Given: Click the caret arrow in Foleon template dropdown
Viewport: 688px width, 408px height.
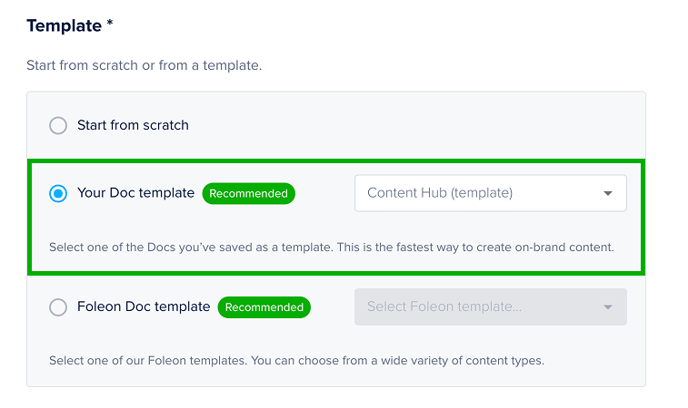Looking at the screenshot, I should click(x=607, y=307).
